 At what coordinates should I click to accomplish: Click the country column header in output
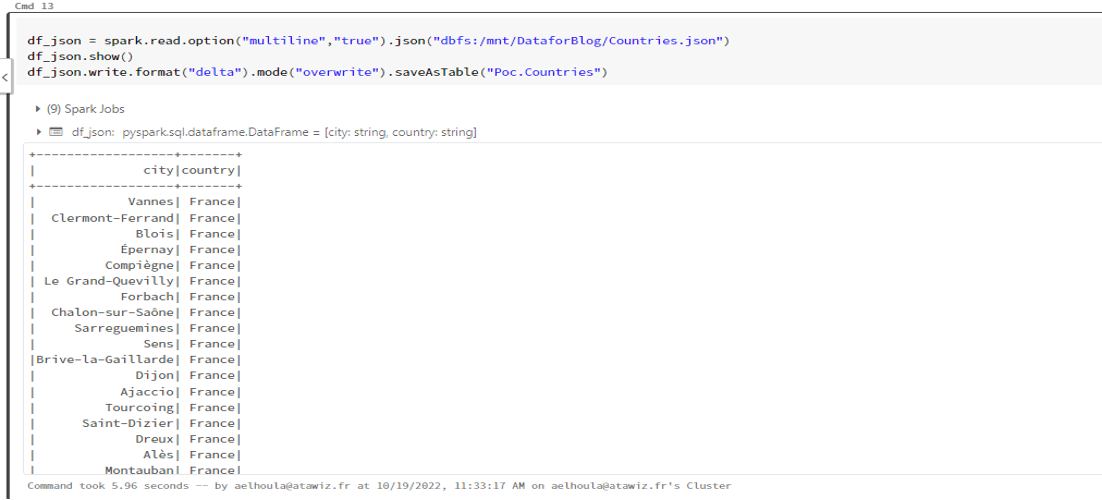click(x=208, y=170)
